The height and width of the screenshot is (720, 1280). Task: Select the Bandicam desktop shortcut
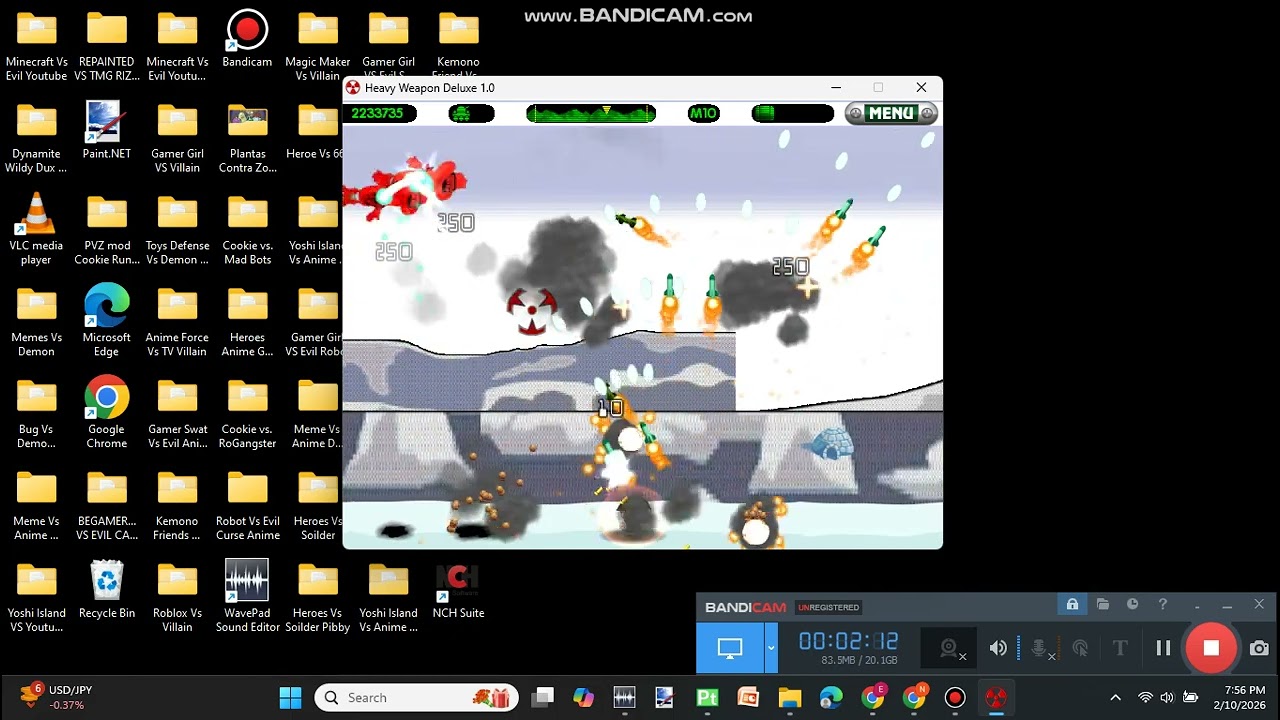(247, 40)
